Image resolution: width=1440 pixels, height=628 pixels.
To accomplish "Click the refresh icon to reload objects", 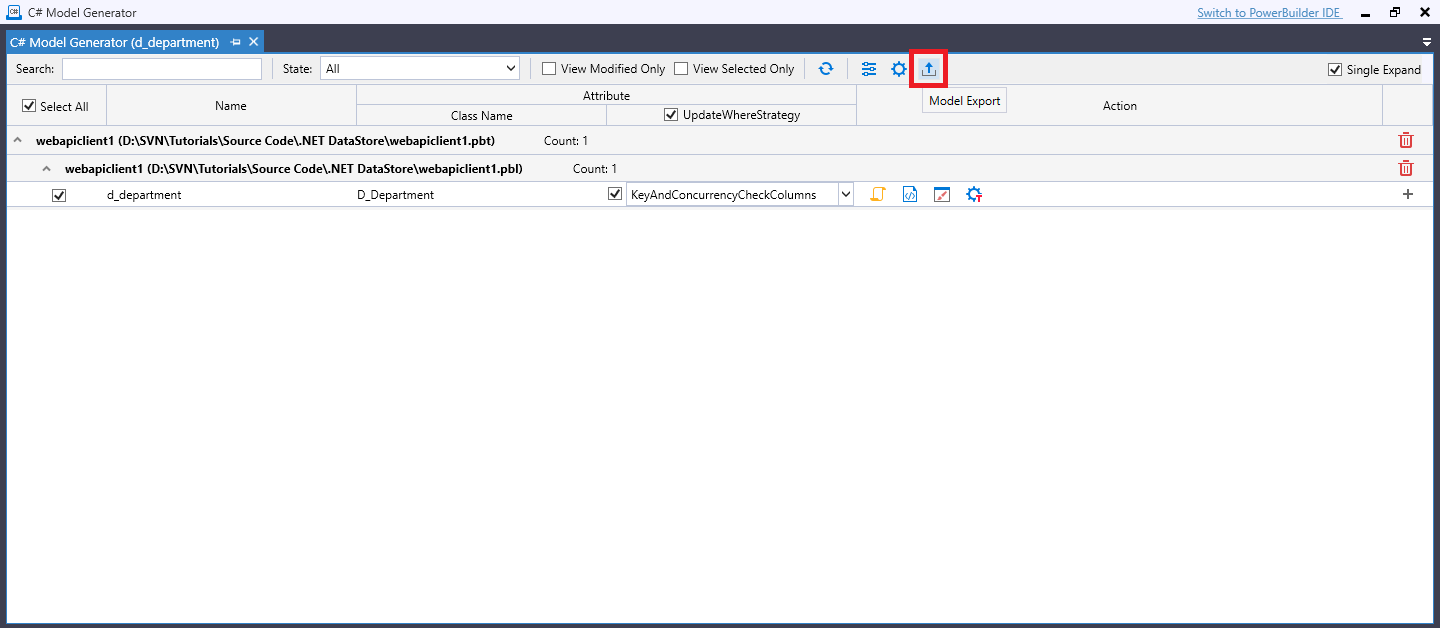I will pos(826,68).
